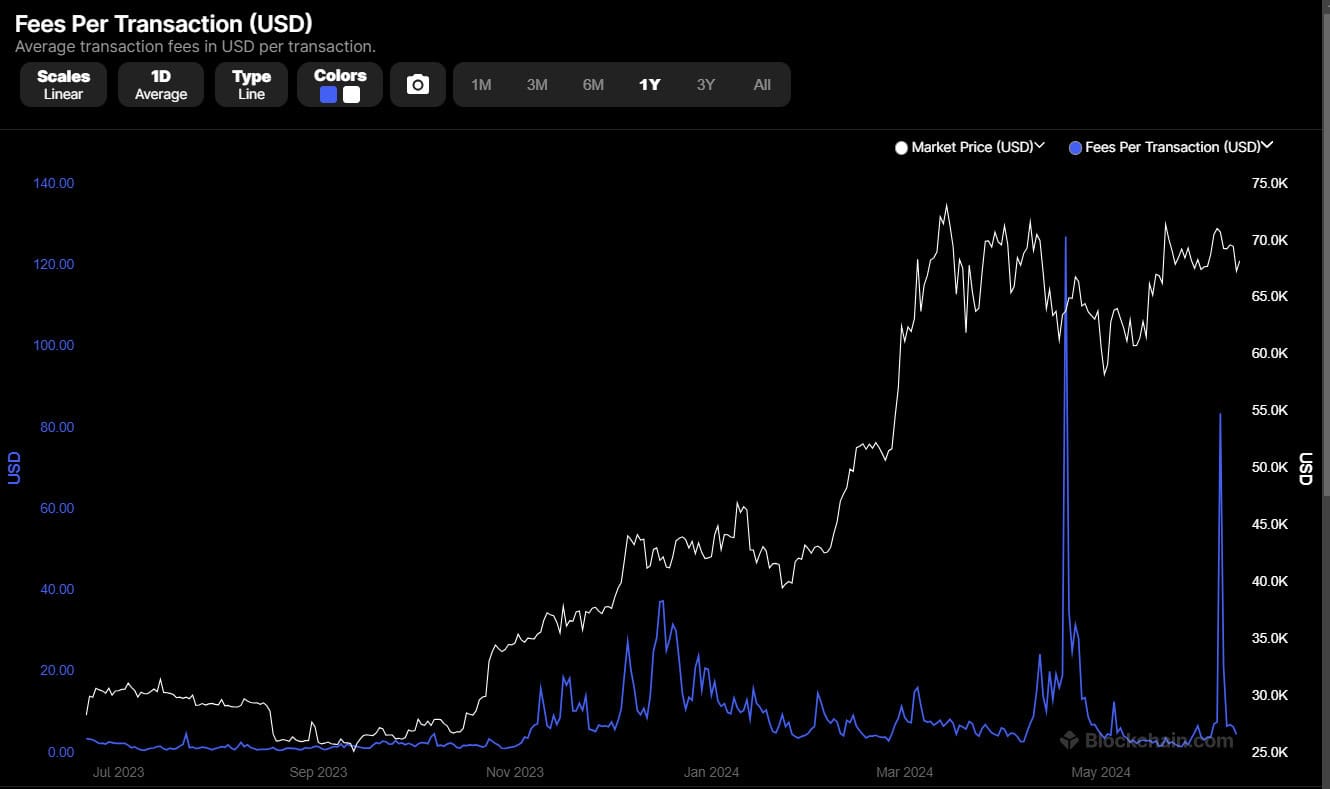
Task: Toggle the blue Fees Per Transaction legend dot
Action: point(1075,148)
